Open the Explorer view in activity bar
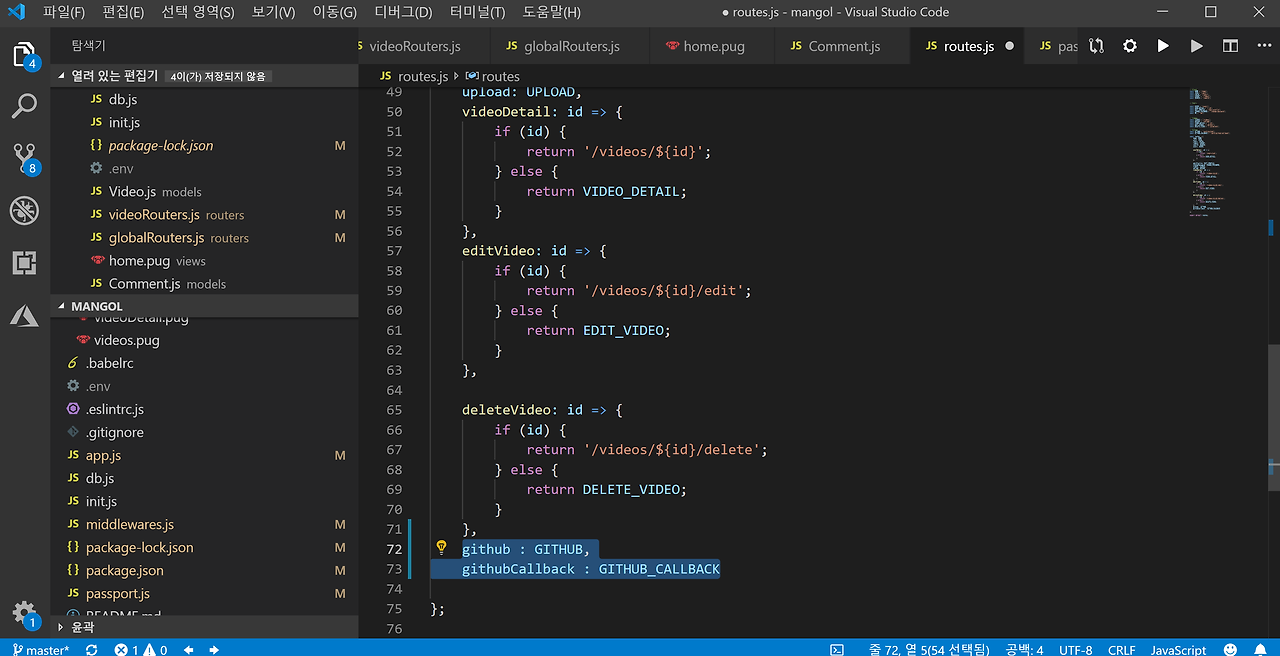This screenshot has height=656, width=1280. coord(24,54)
